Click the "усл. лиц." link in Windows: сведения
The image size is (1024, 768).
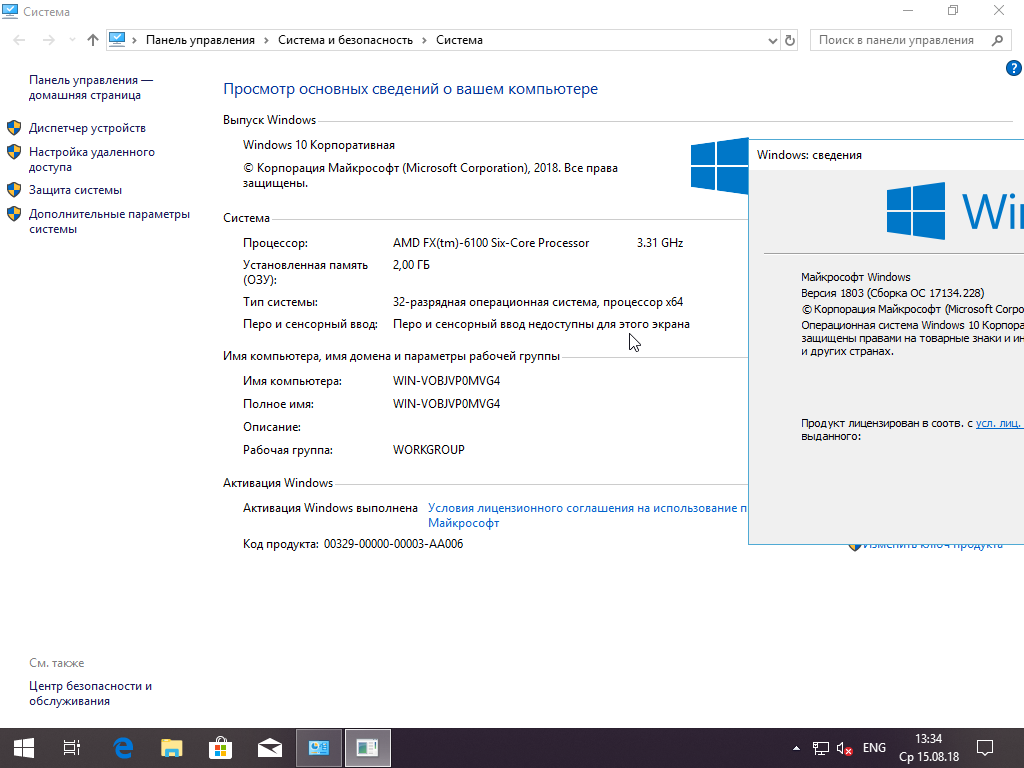point(999,423)
